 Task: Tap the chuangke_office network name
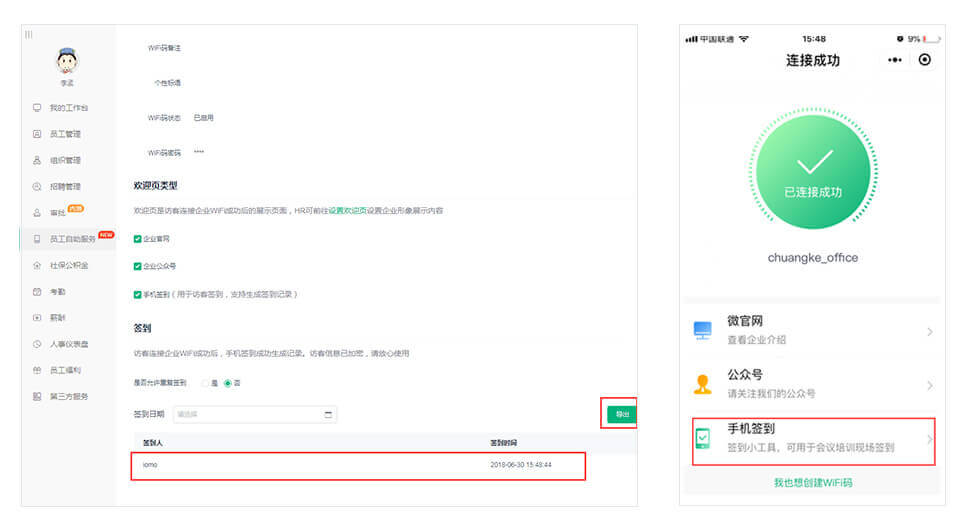pyautogui.click(x=813, y=258)
